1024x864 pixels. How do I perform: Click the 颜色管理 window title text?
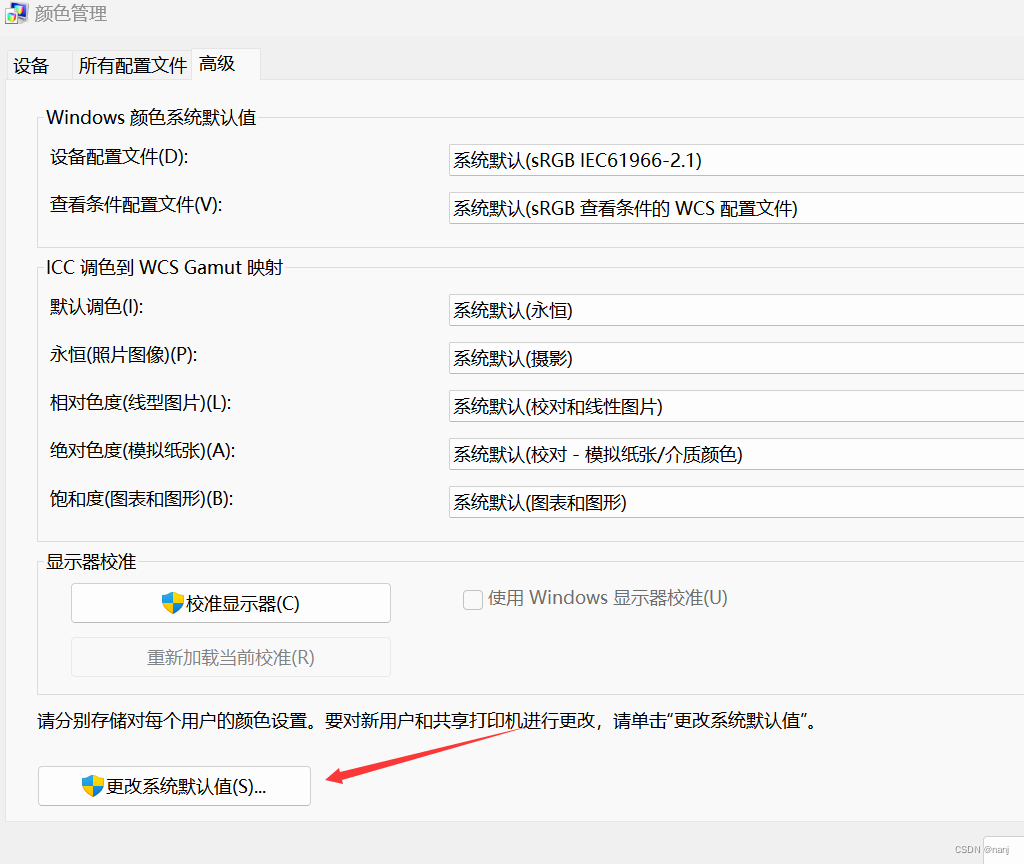click(x=71, y=13)
